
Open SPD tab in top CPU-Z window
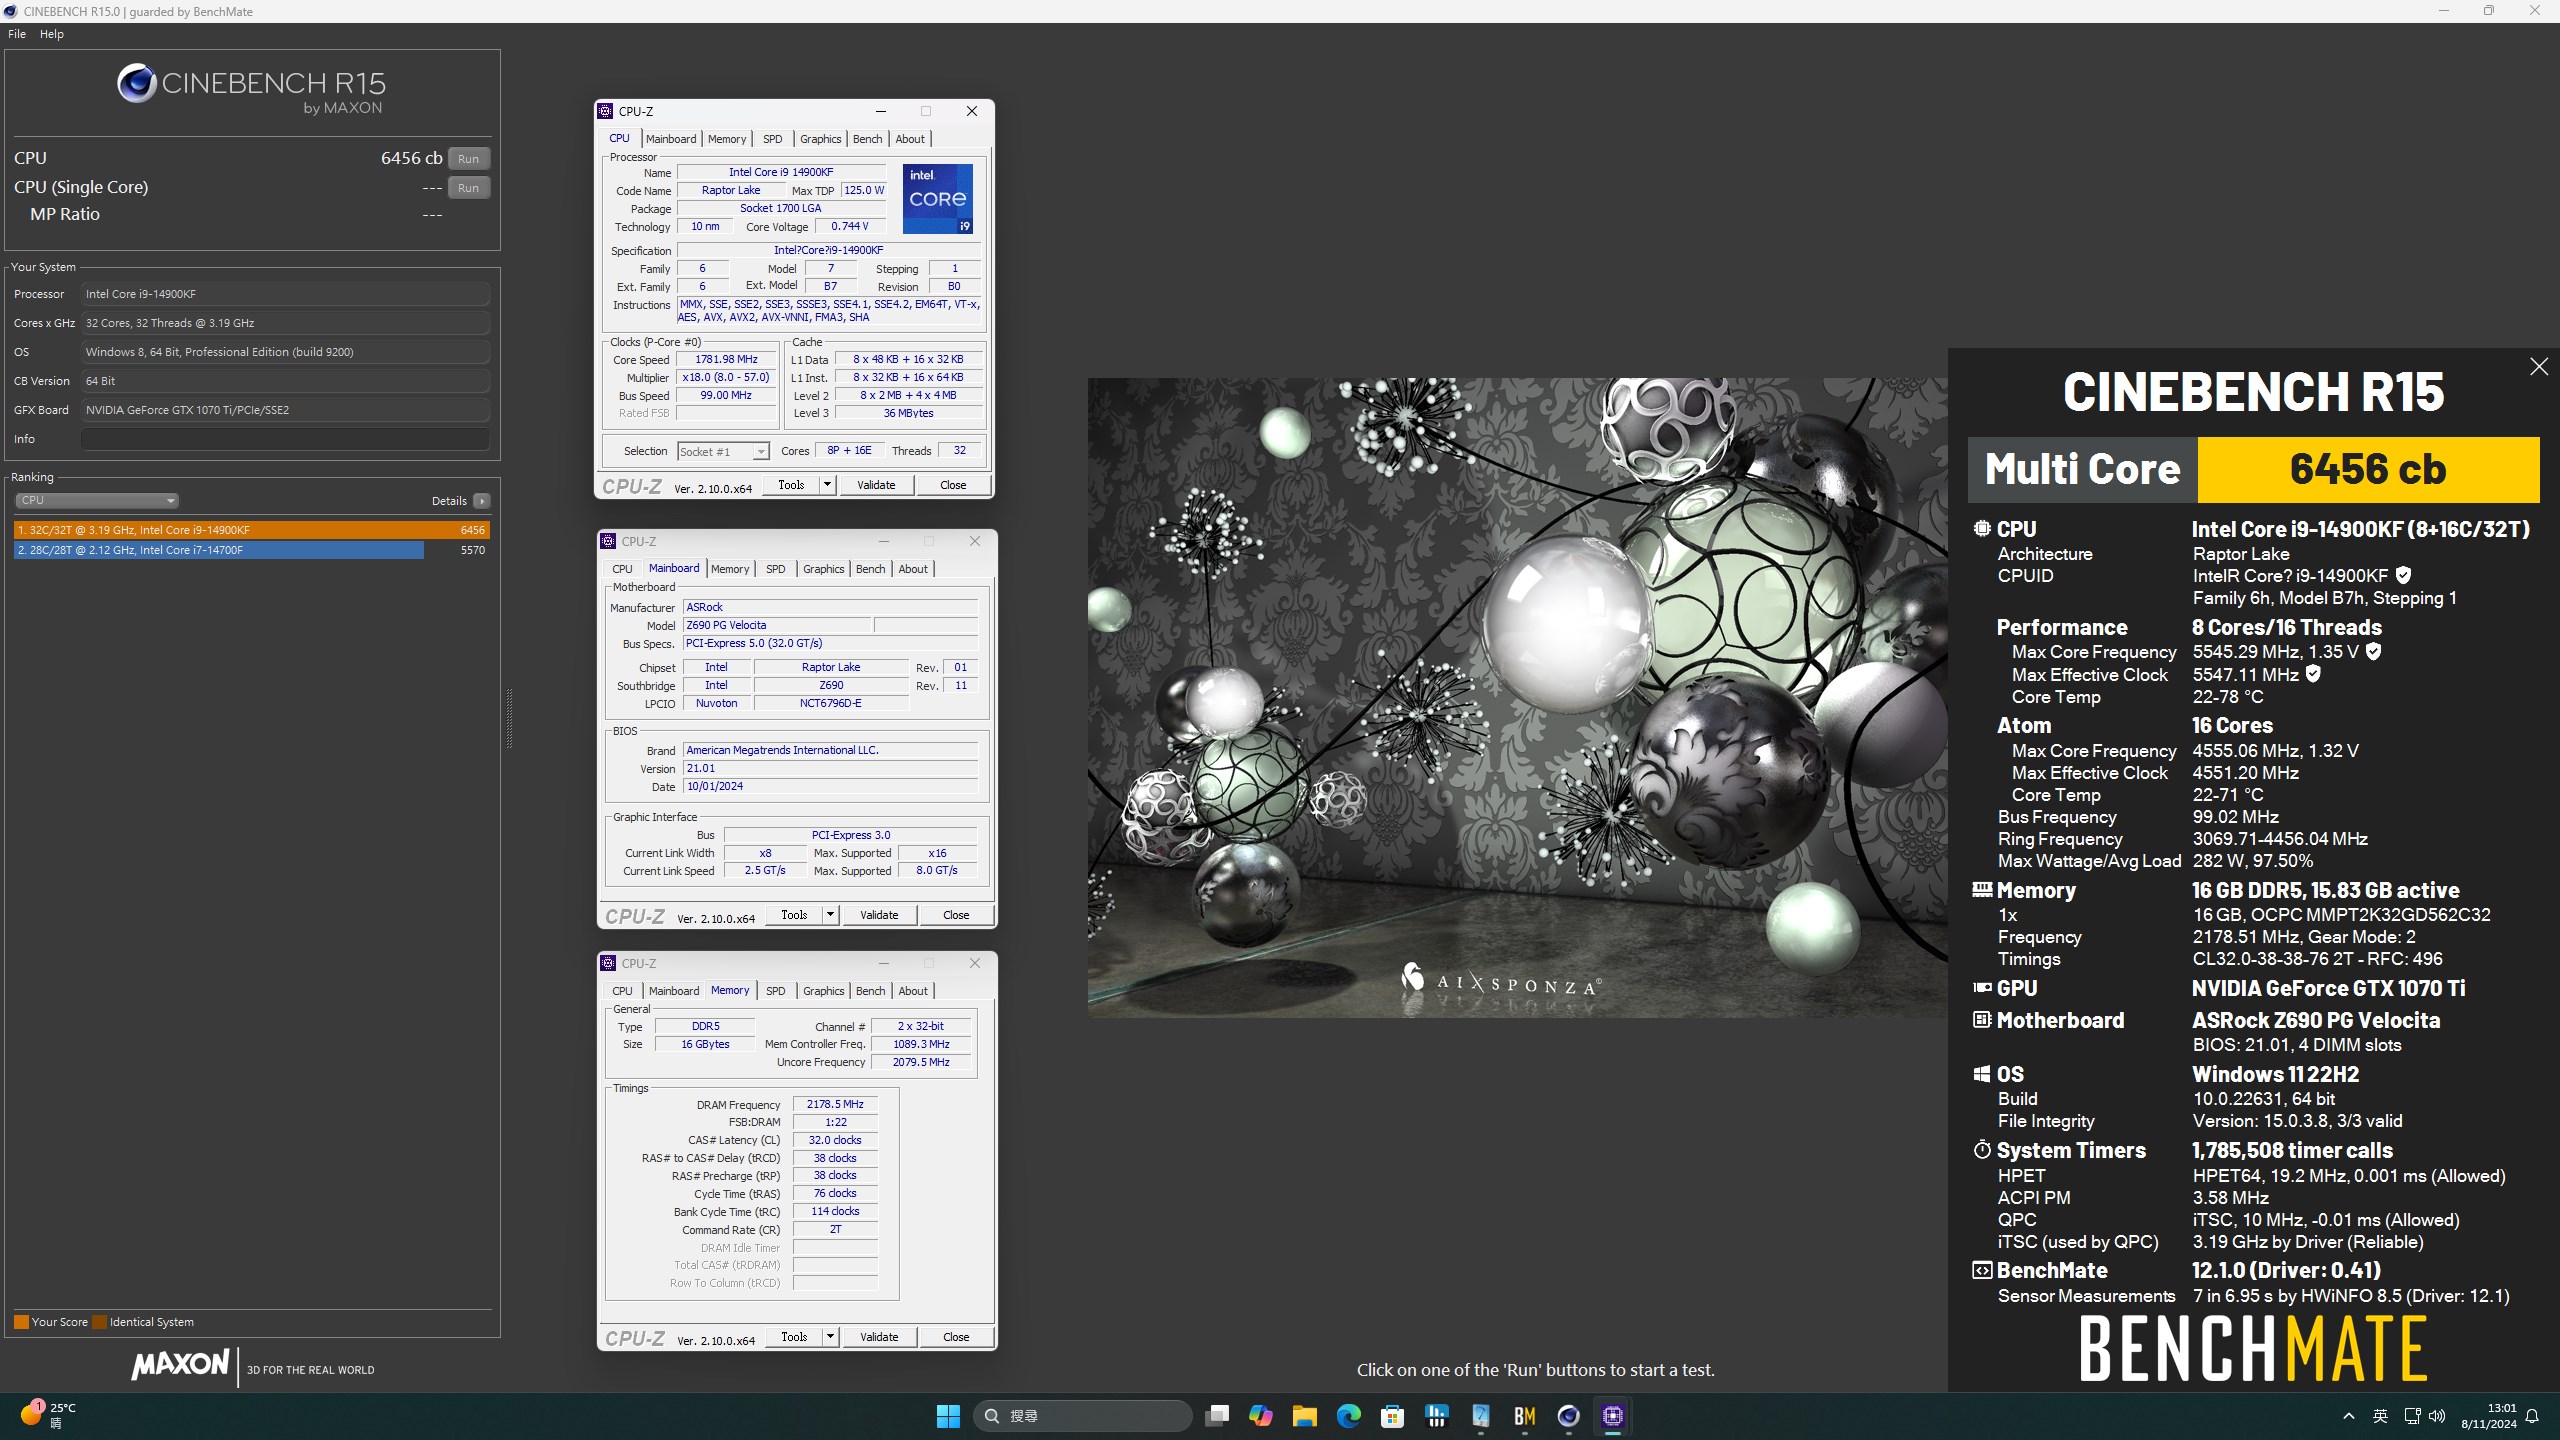[x=773, y=139]
